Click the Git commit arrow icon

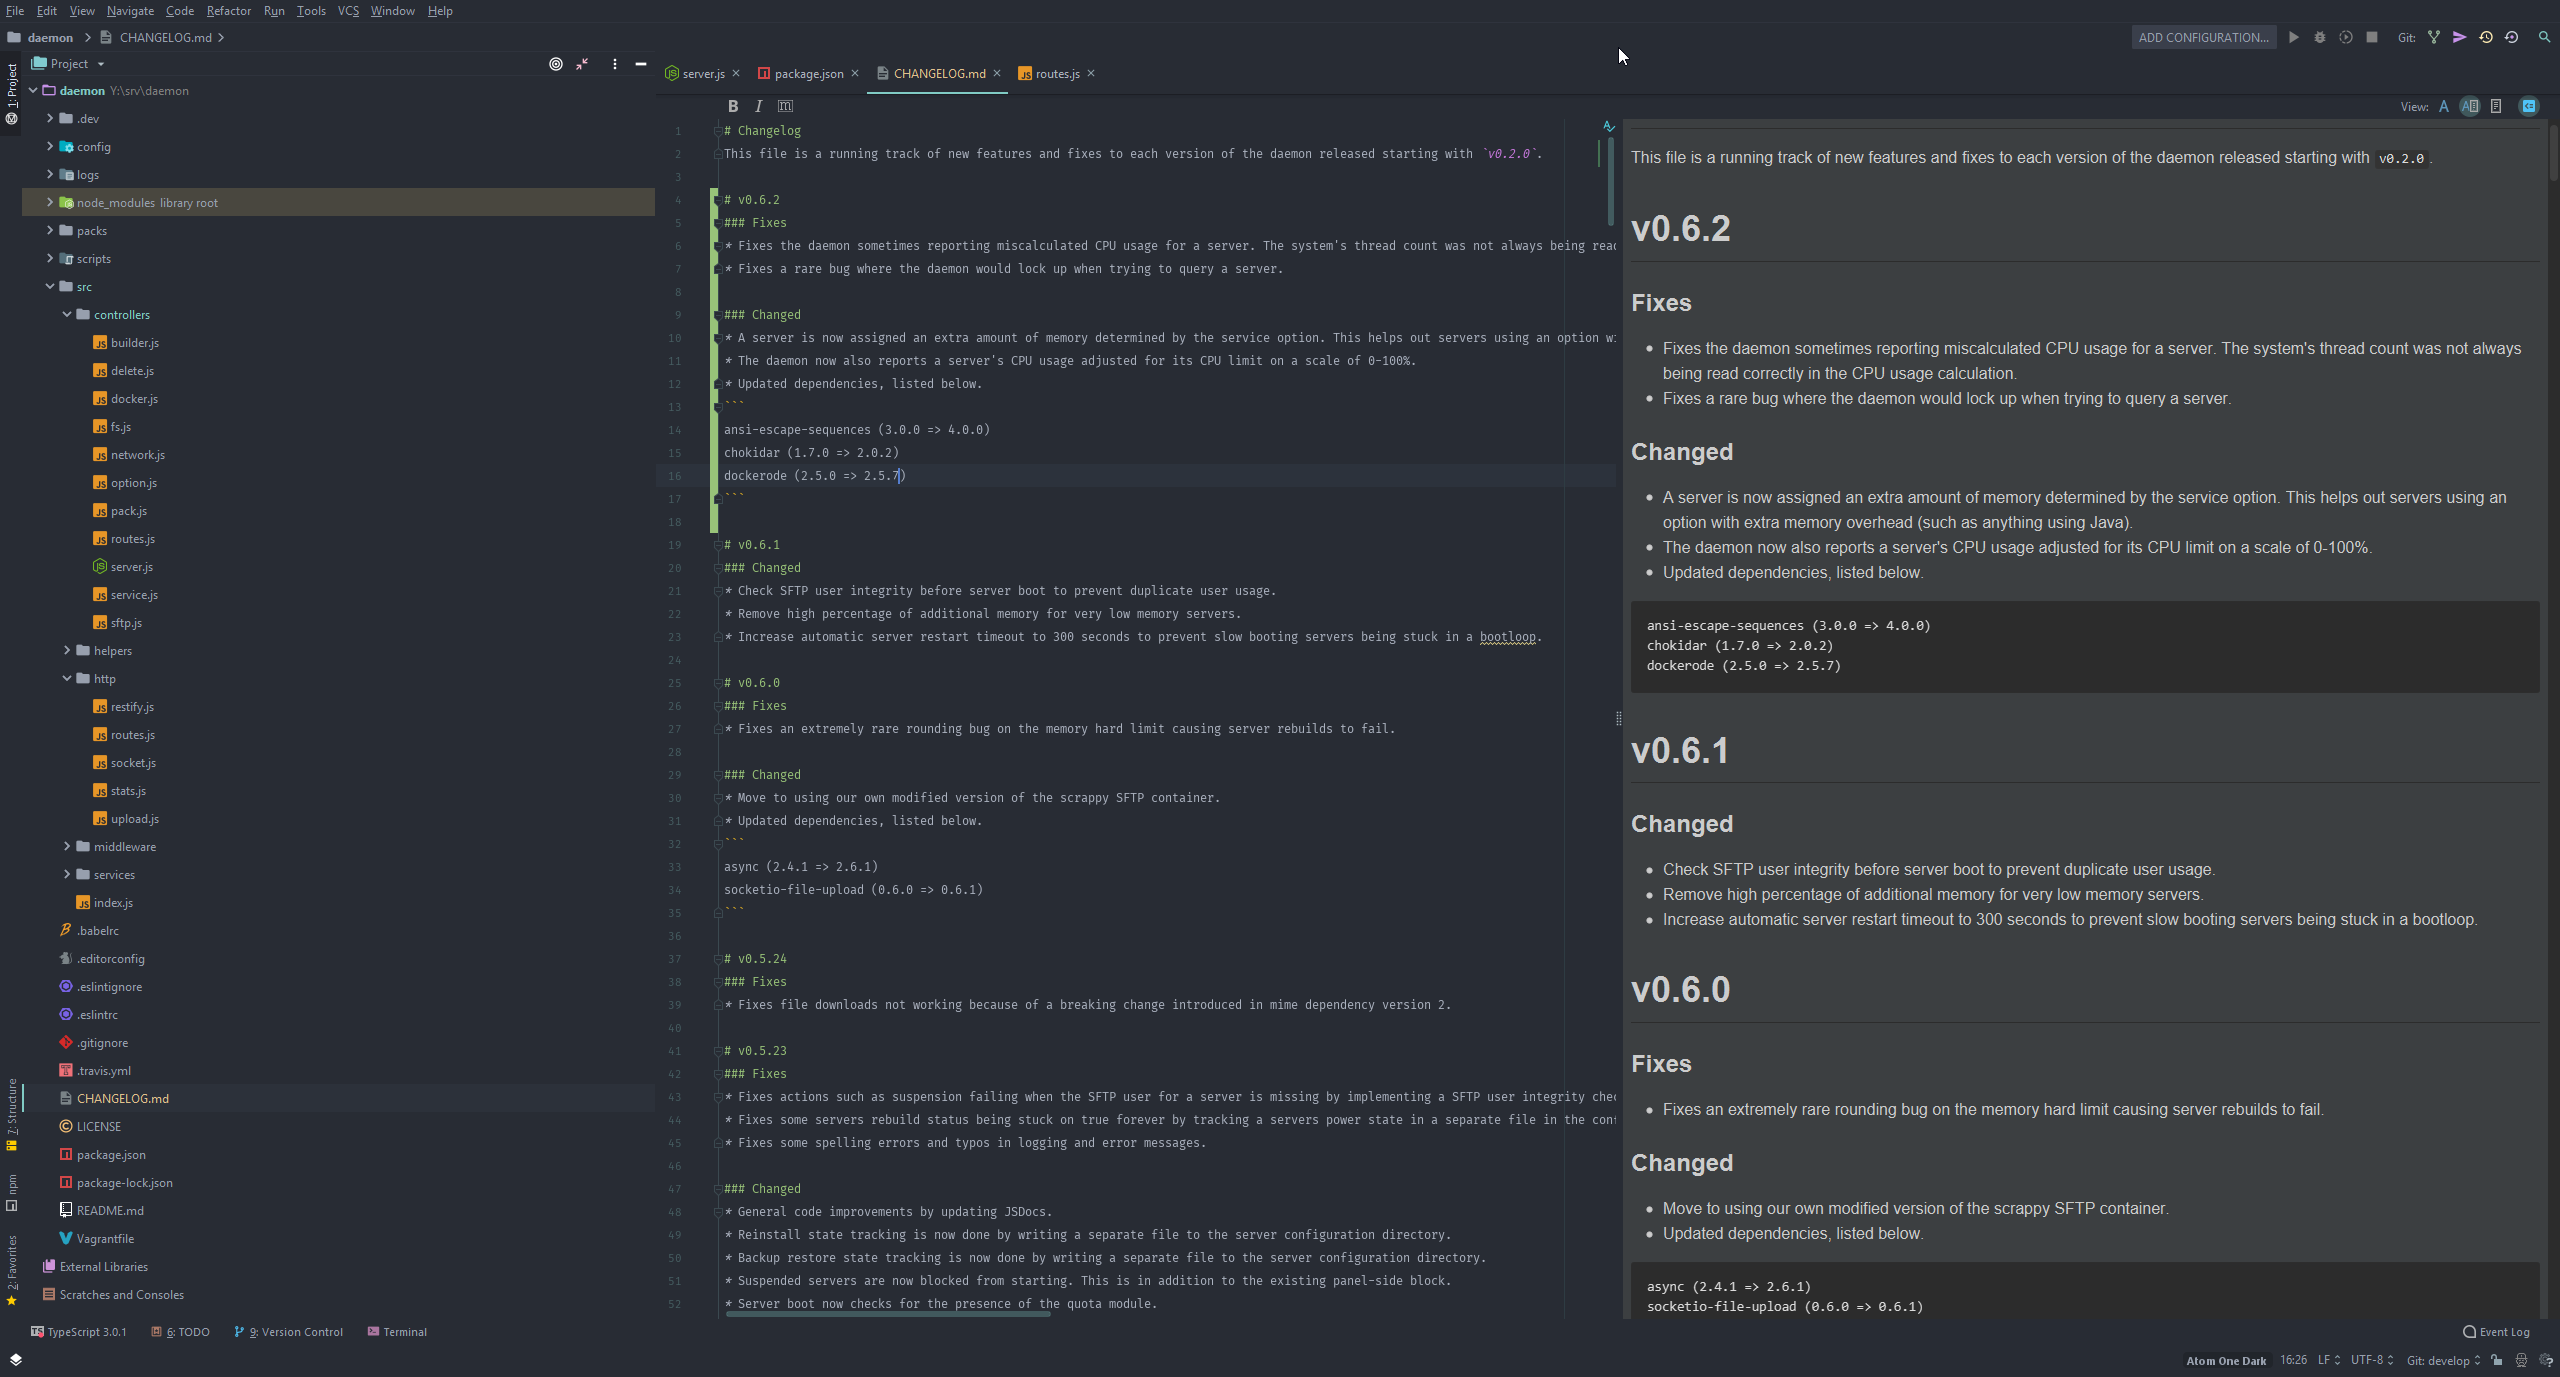pos(2459,37)
